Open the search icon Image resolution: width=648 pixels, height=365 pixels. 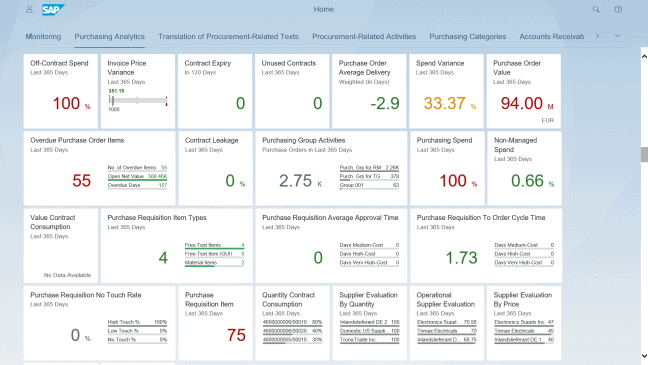pos(596,9)
